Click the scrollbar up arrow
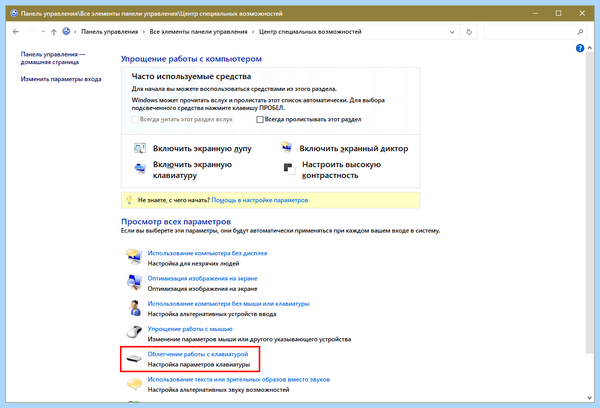The width and height of the screenshot is (600, 408). (x=590, y=48)
